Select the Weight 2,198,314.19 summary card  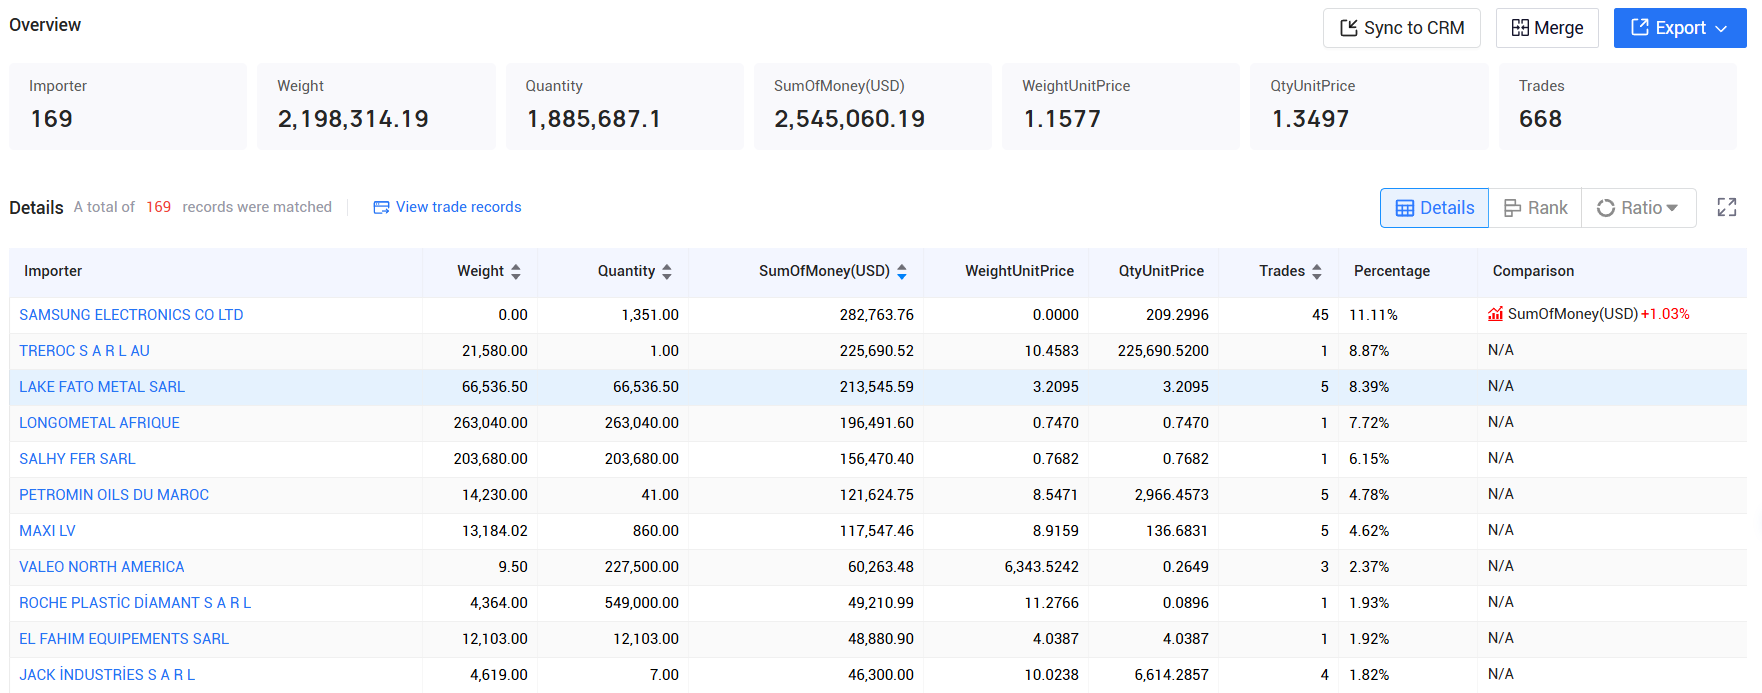[376, 106]
